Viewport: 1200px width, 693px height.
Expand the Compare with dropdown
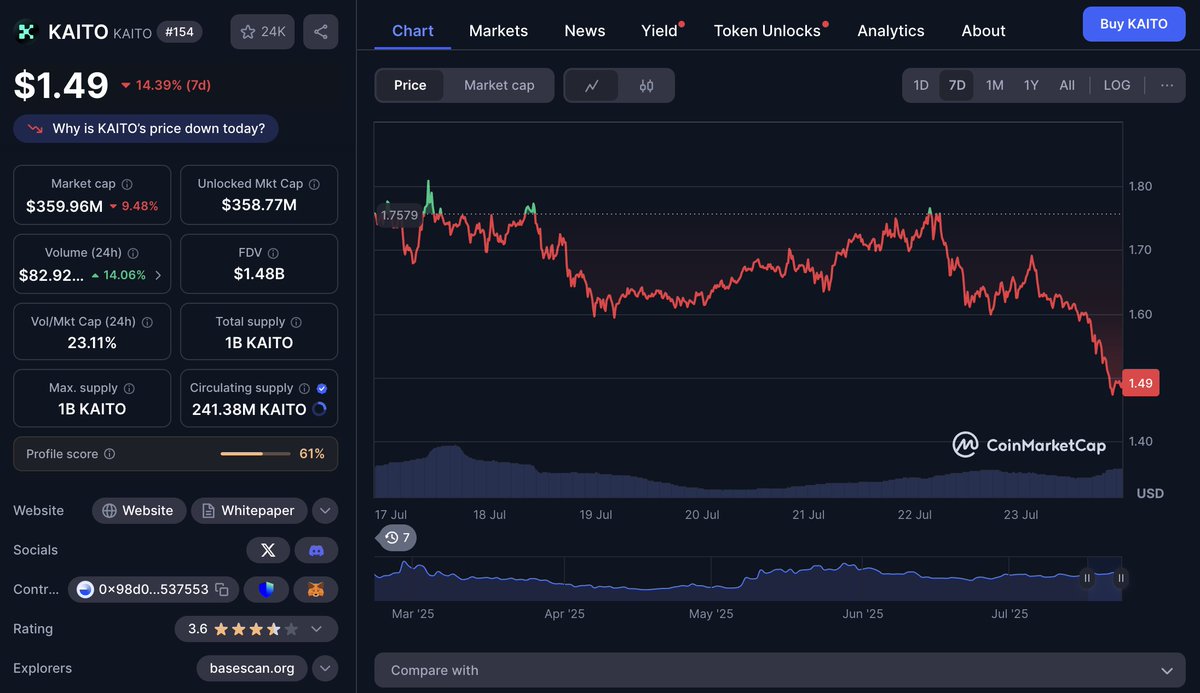tap(779, 670)
